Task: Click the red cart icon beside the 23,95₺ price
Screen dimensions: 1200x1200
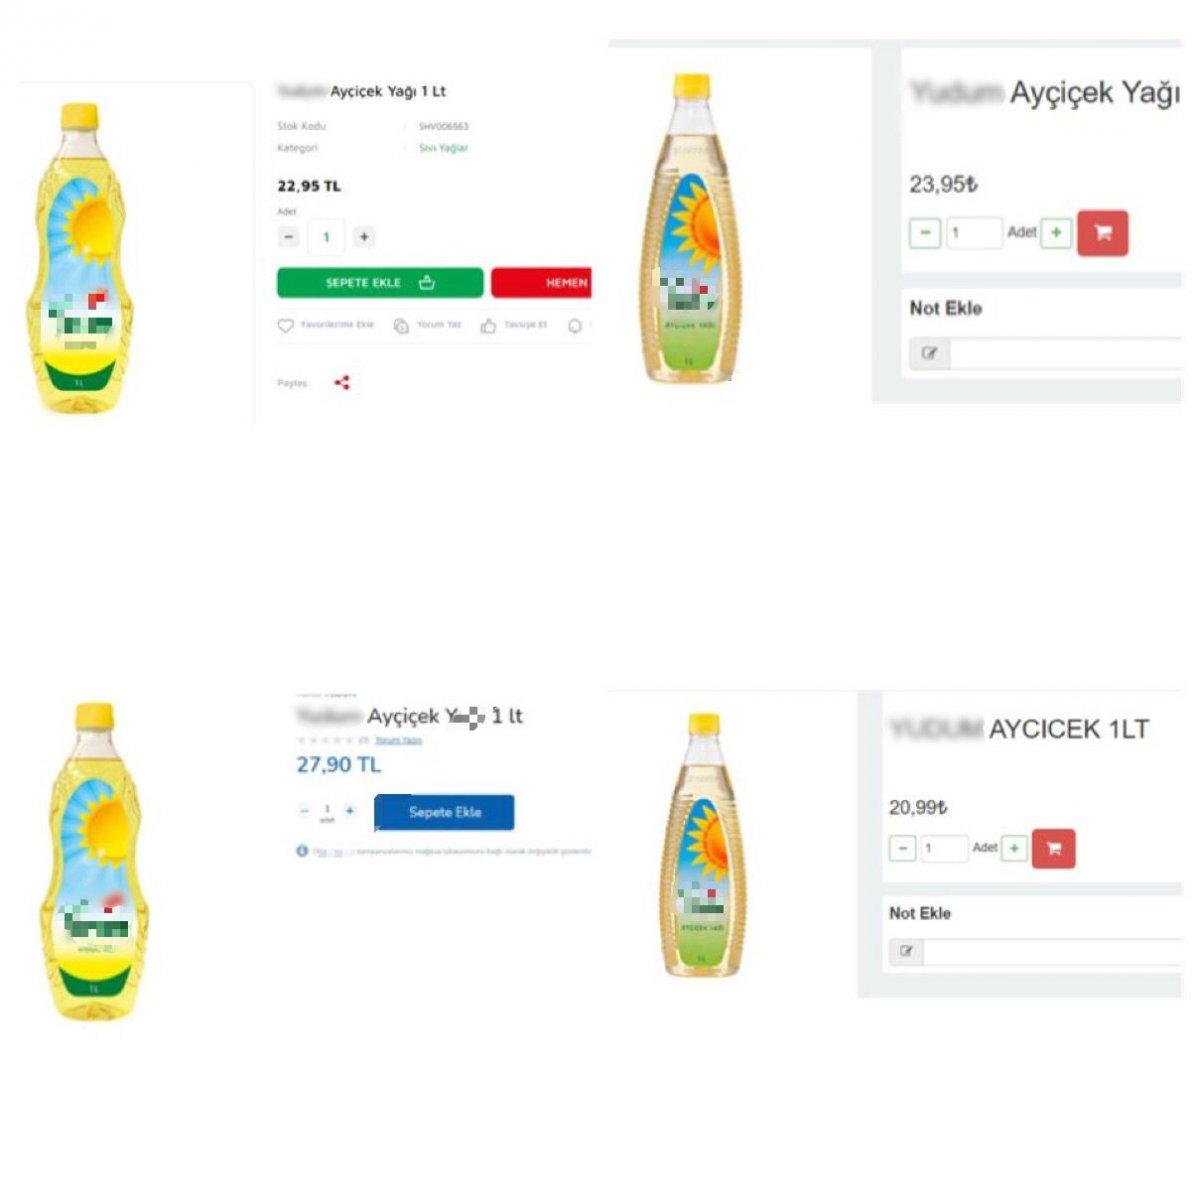Action: click(1103, 232)
